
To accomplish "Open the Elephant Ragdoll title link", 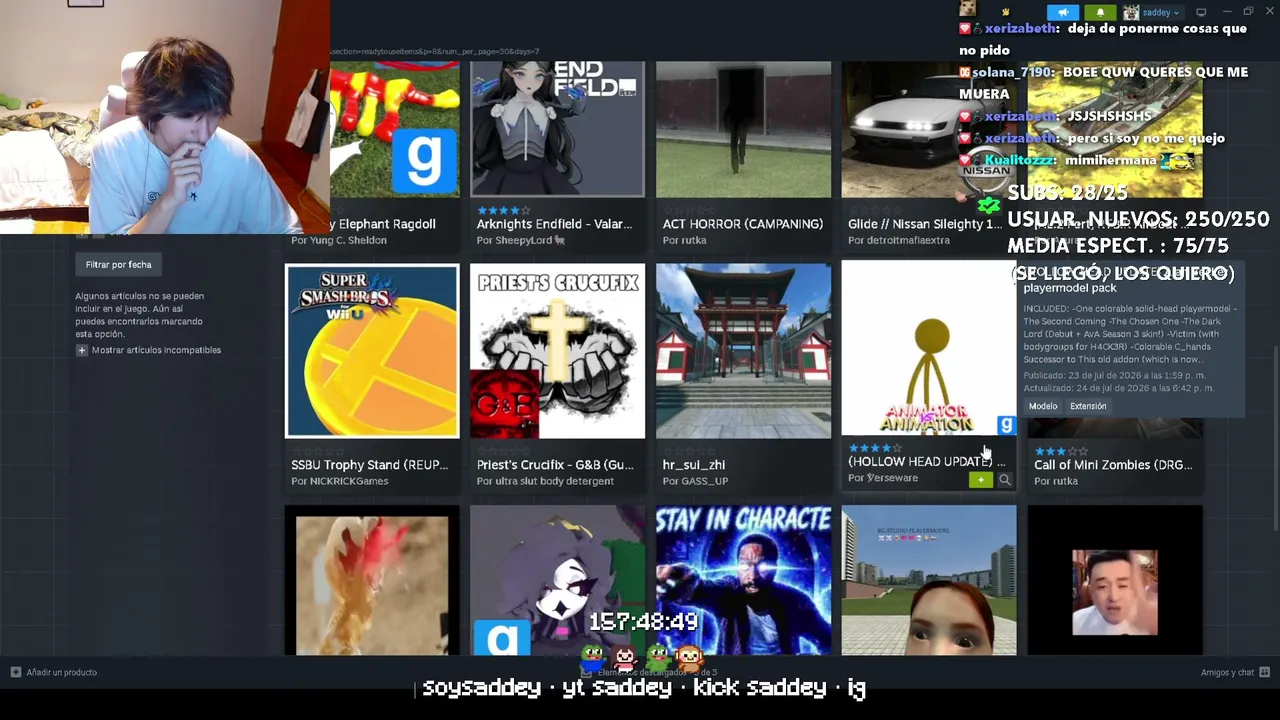I will coord(383,224).
